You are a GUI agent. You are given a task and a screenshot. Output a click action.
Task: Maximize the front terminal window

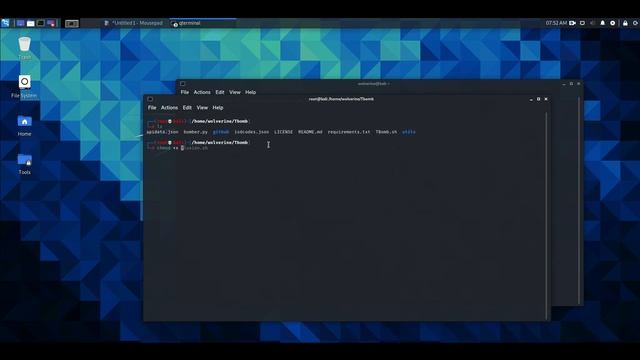click(538, 99)
